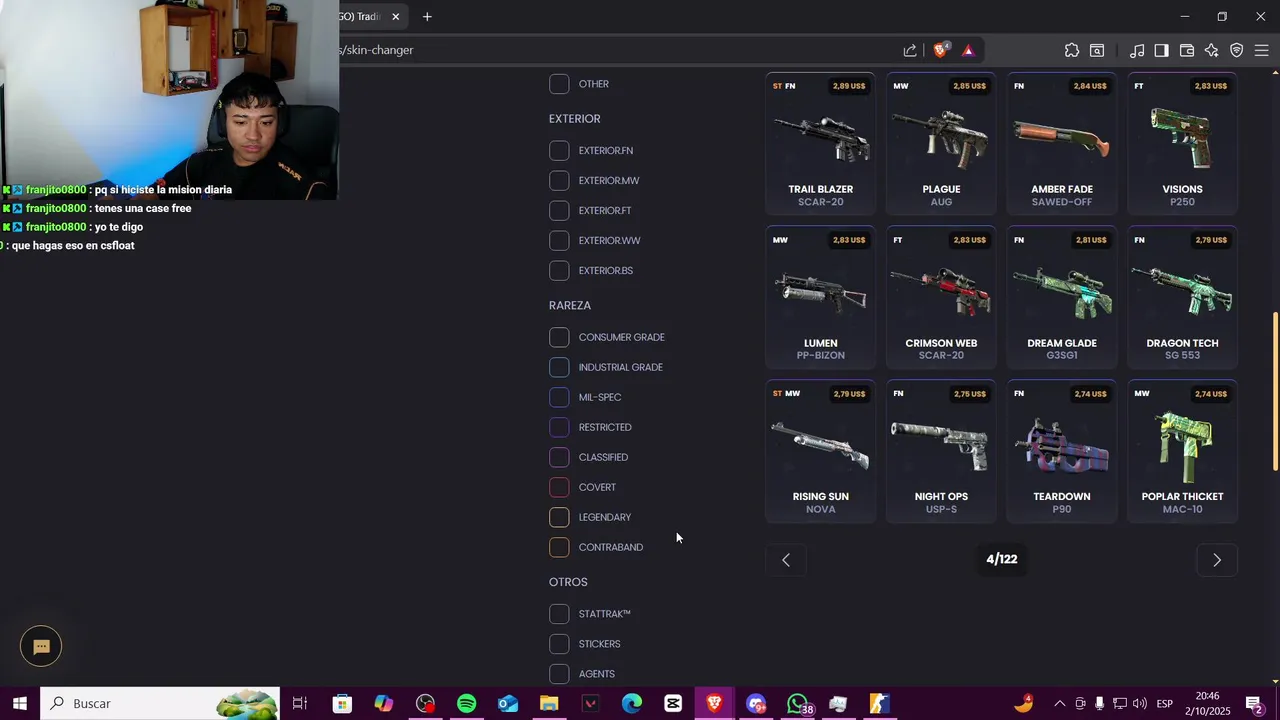This screenshot has height=720, width=1280.
Task: Select the Rising Sun Nova skin
Action: point(821,451)
